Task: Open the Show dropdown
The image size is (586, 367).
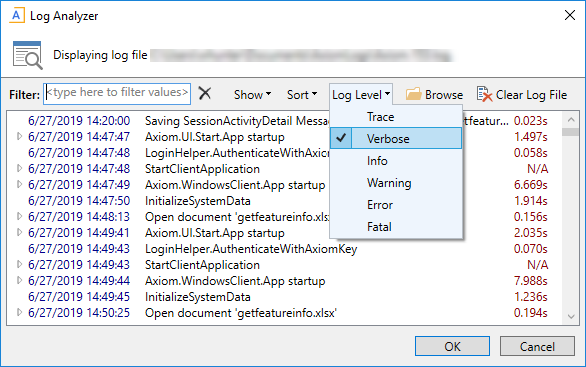Action: [252, 95]
